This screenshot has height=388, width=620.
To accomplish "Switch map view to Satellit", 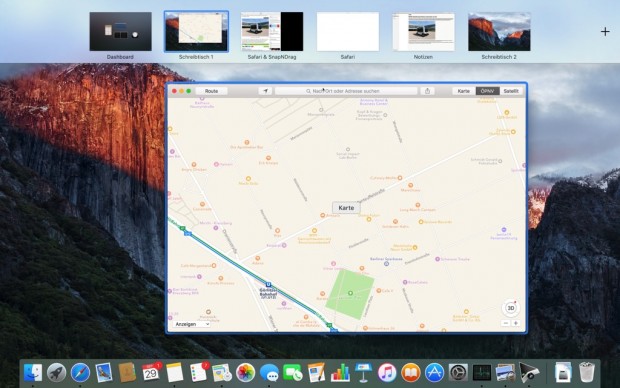I will 511,91.
